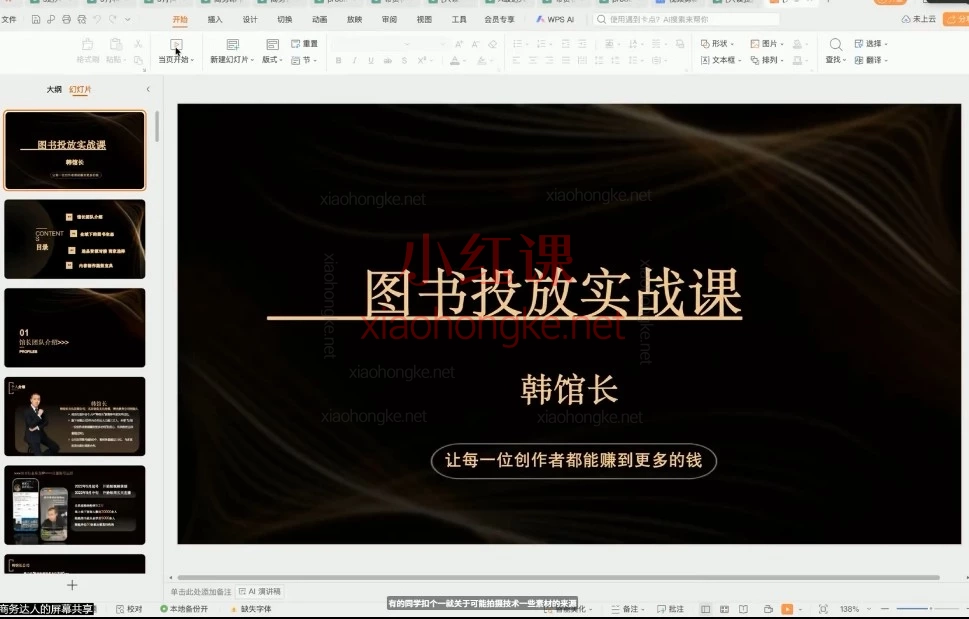Open the 审阅 review tab
Viewport: 969px width, 619px height.
tap(389, 20)
